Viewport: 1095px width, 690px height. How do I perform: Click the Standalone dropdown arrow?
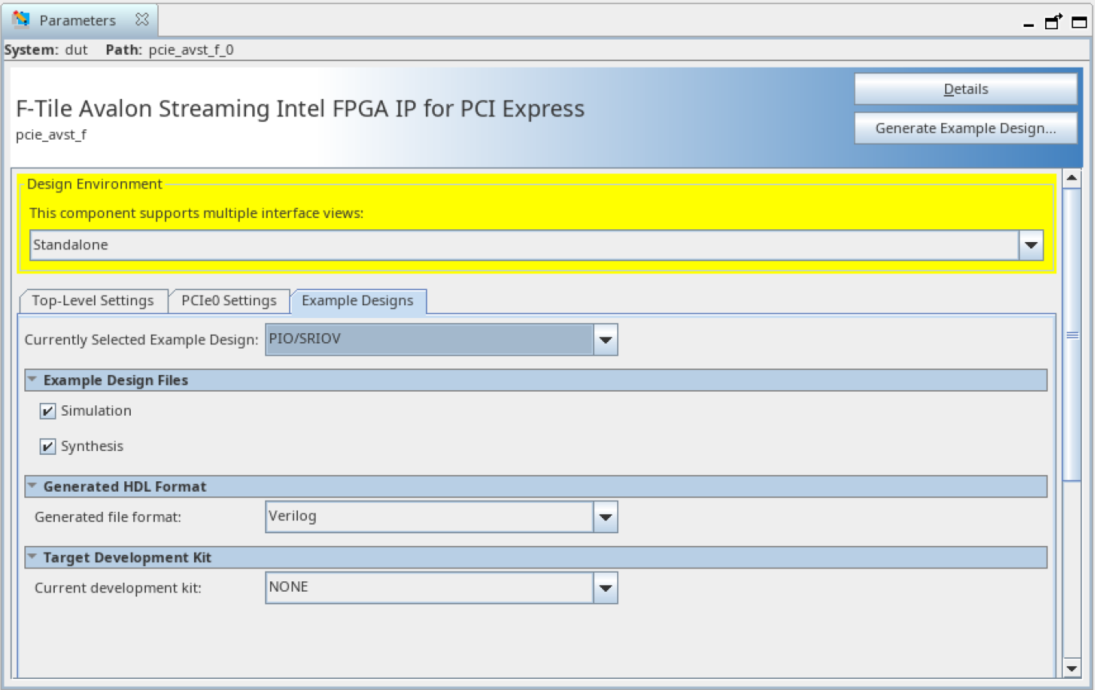point(1031,245)
